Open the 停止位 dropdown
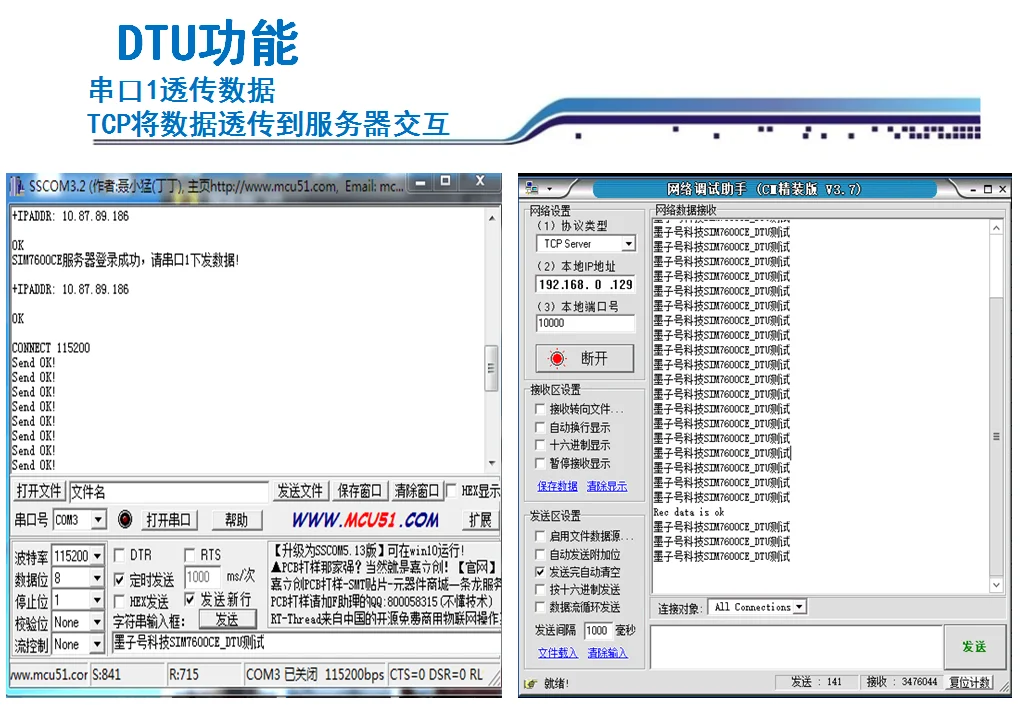The width and height of the screenshot is (1020, 718). pyautogui.click(x=98, y=600)
